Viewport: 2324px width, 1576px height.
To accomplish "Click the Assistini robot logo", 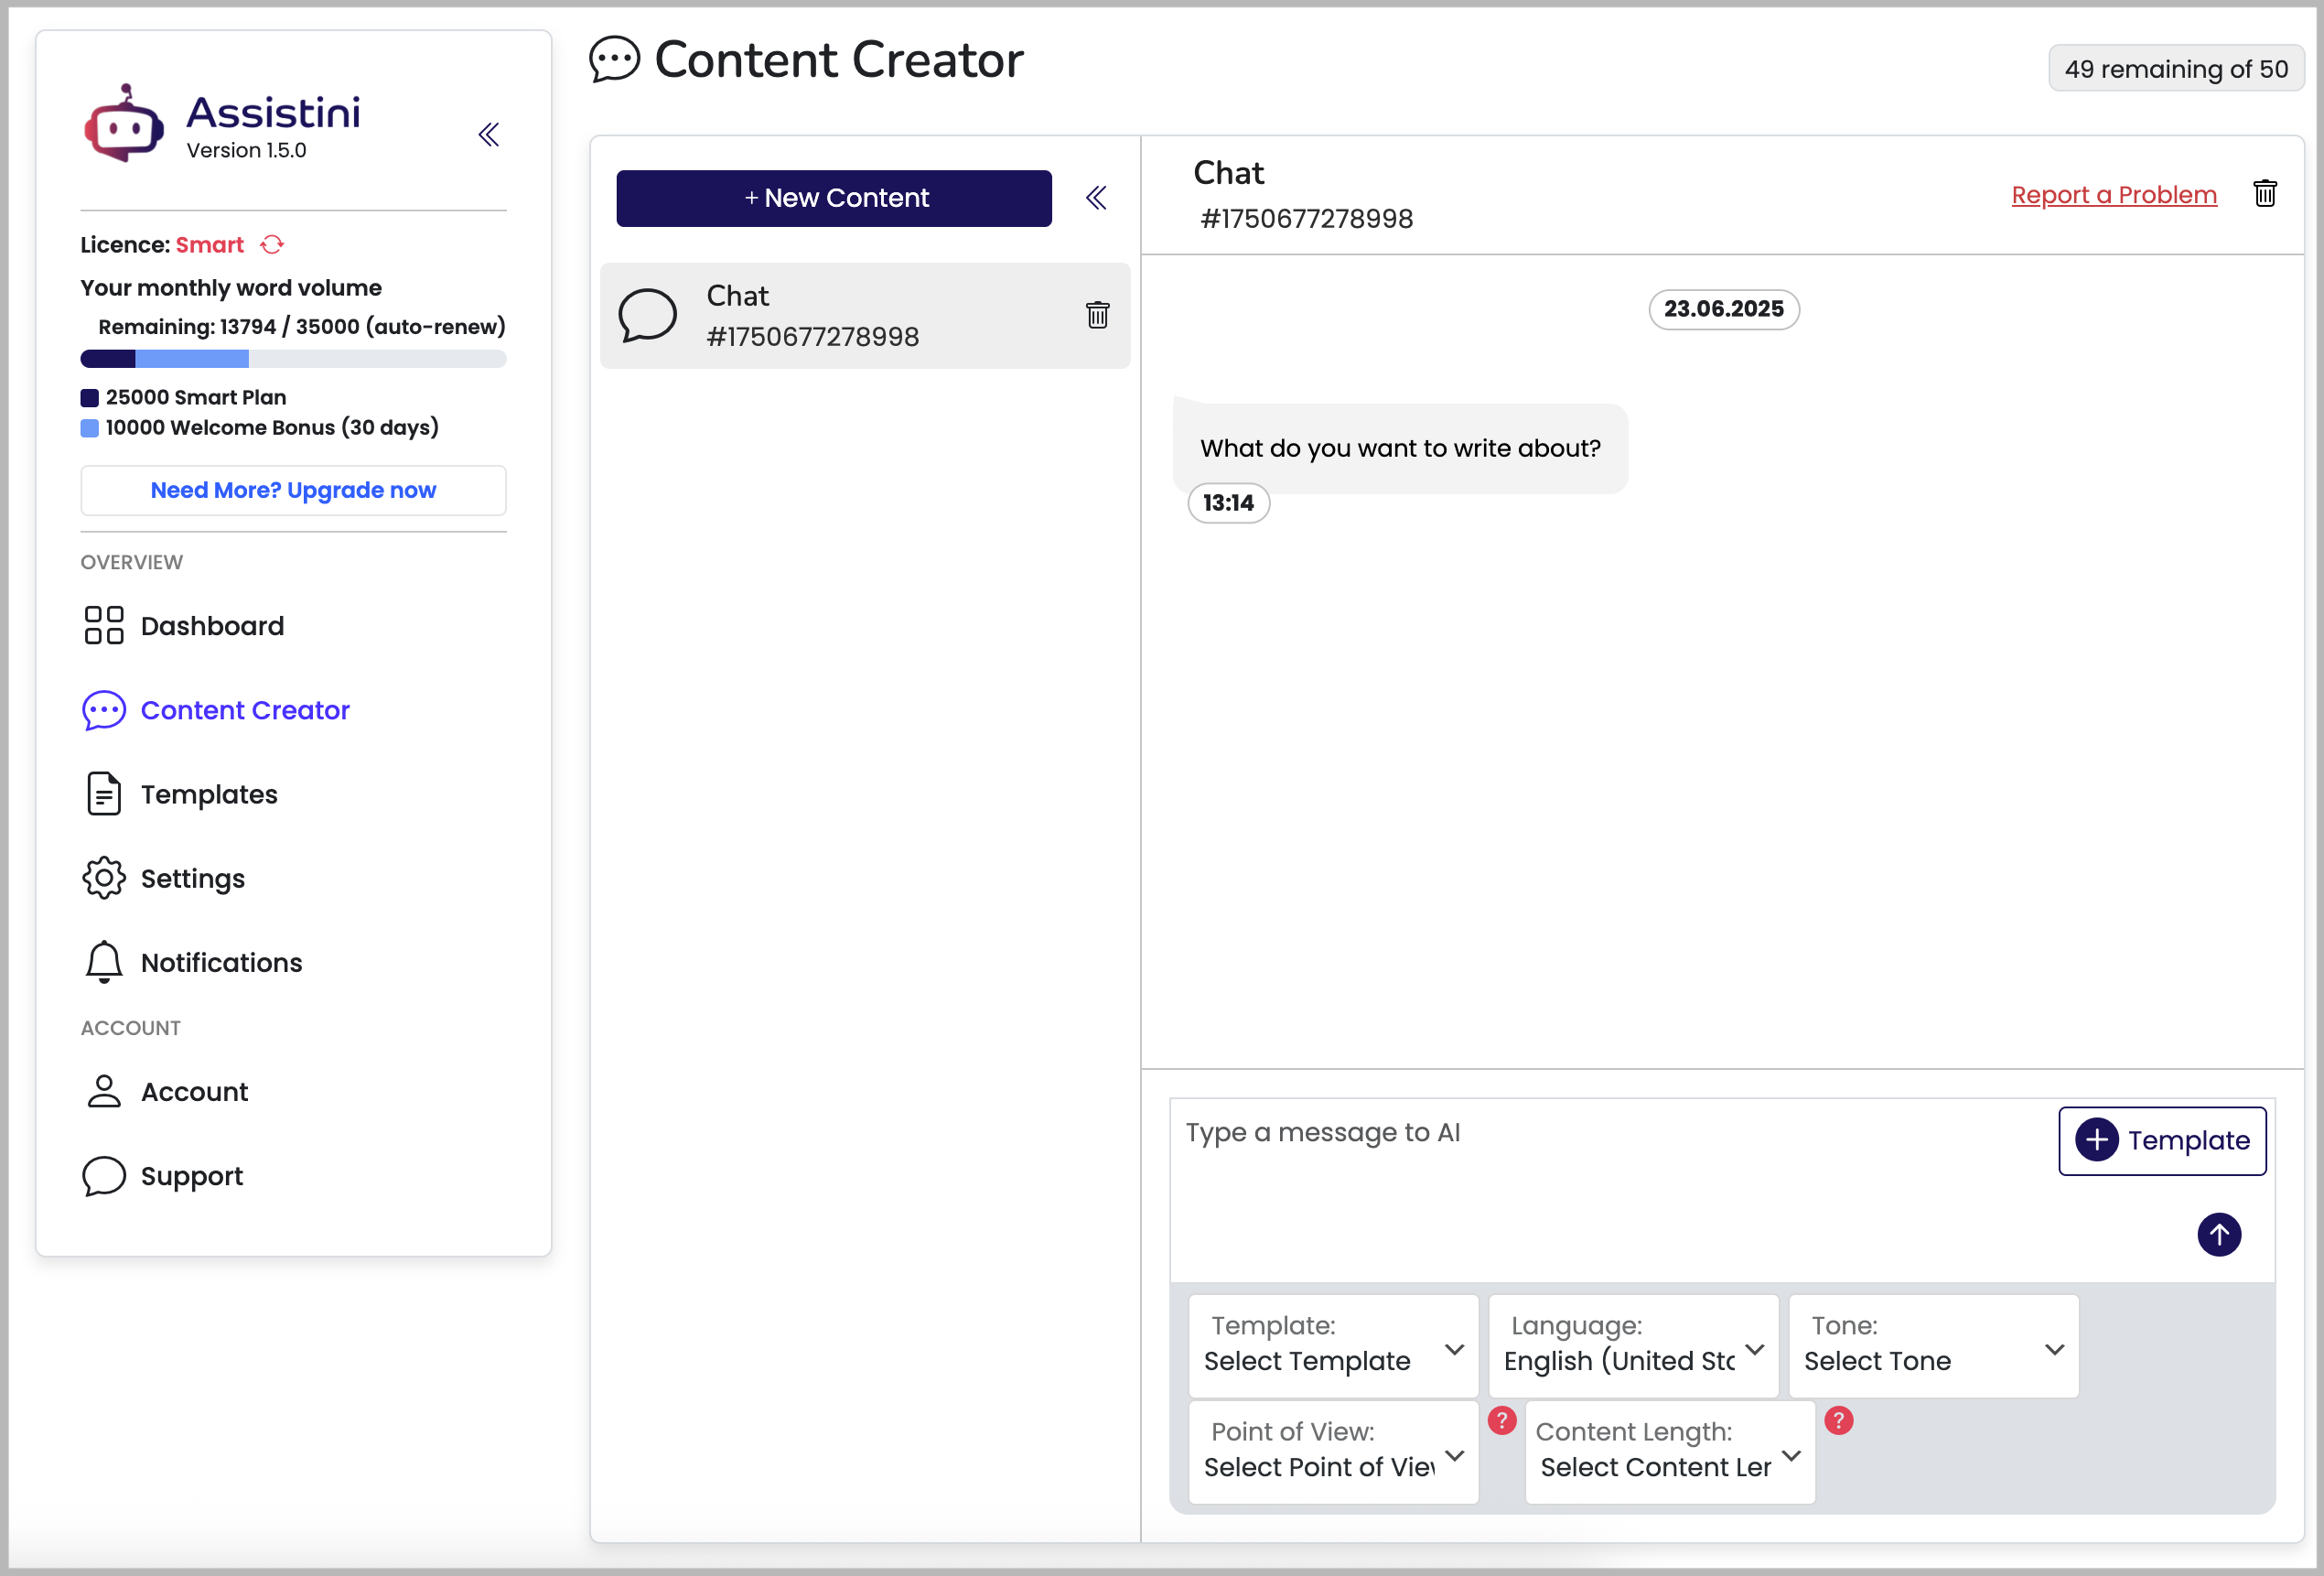I will 124,124.
